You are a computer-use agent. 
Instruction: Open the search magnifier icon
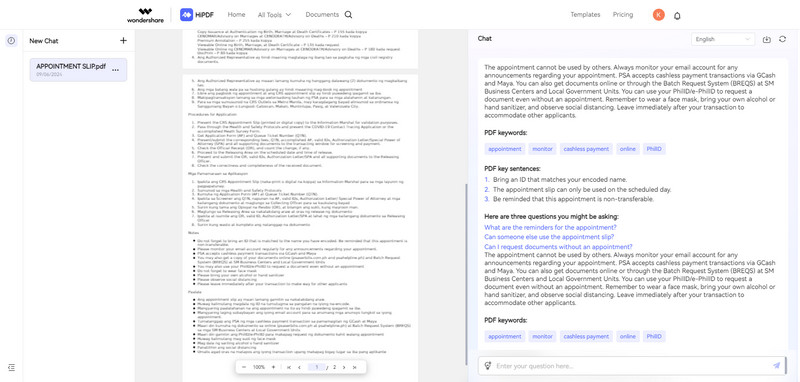tap(348, 15)
